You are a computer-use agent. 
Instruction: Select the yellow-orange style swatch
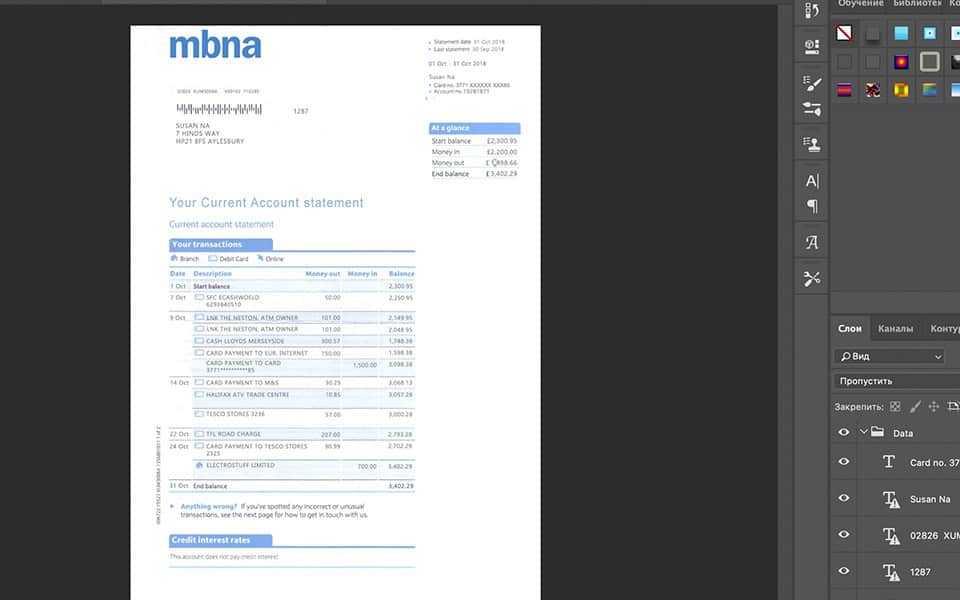pyautogui.click(x=901, y=91)
